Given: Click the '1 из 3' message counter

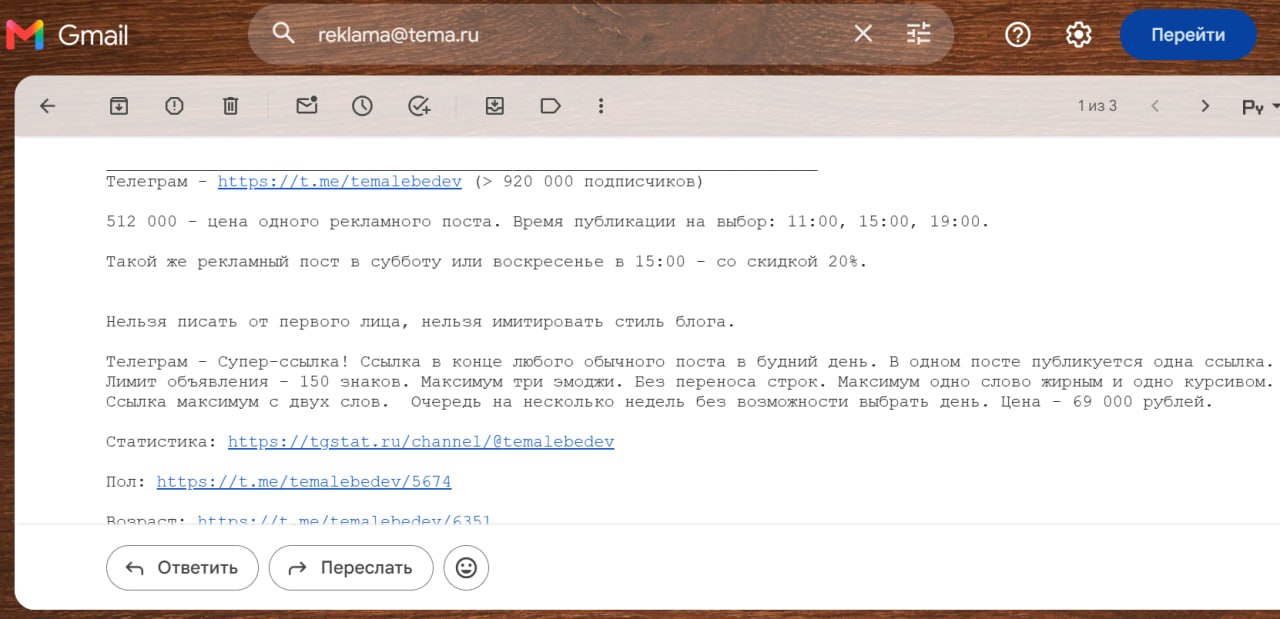Looking at the screenshot, I should pyautogui.click(x=1097, y=106).
